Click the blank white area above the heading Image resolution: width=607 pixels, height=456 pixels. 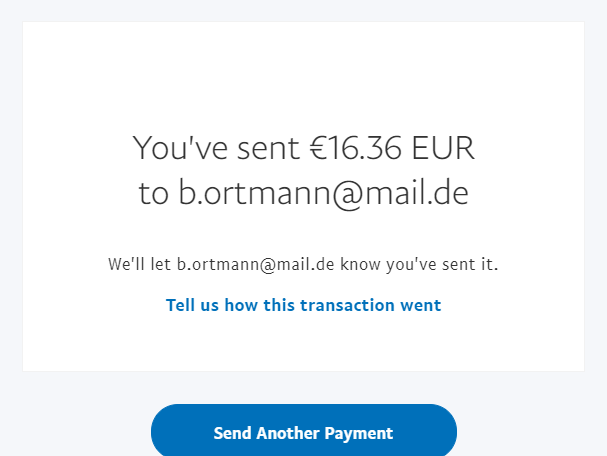click(303, 70)
